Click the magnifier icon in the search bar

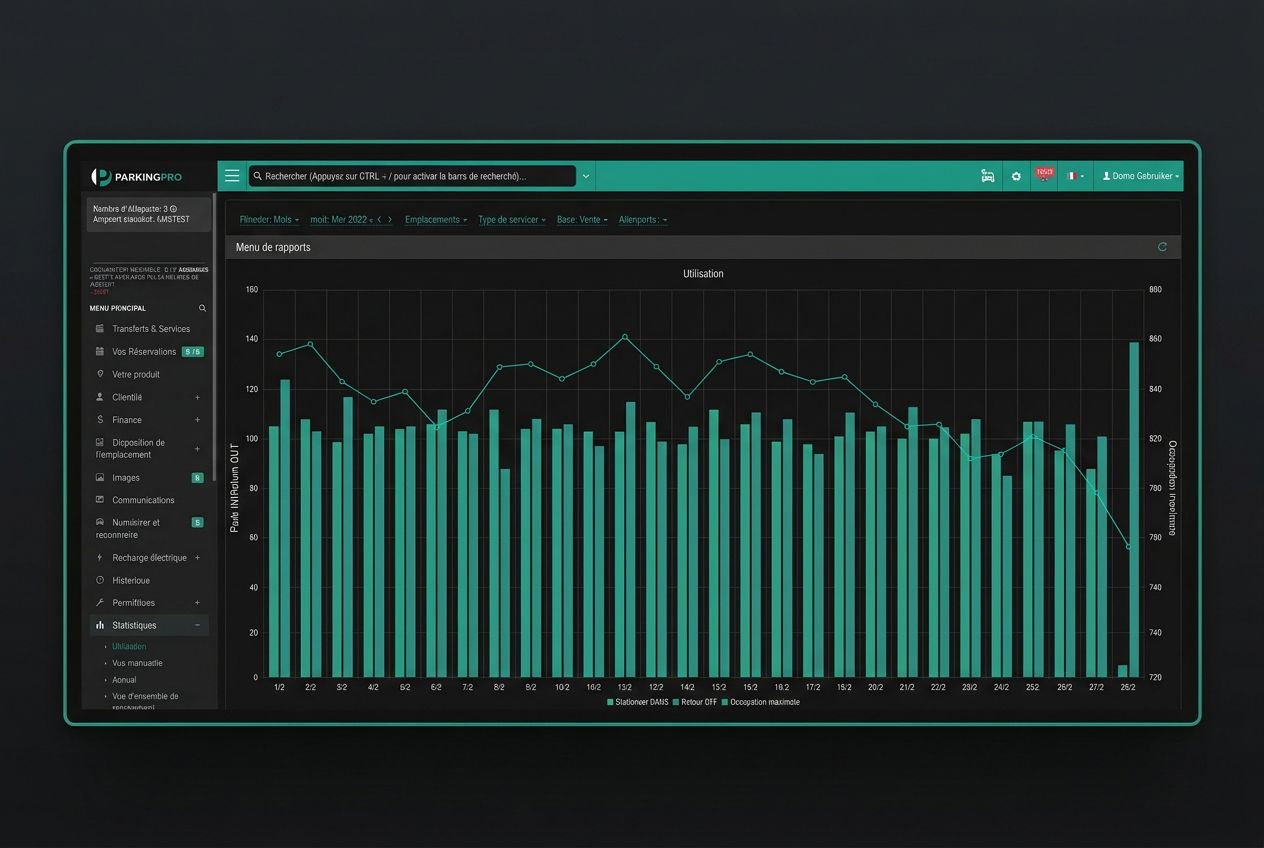(x=257, y=176)
